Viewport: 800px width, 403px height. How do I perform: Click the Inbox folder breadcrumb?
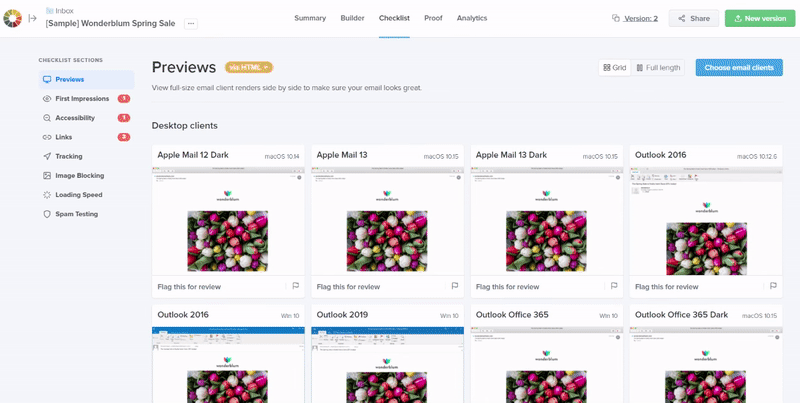(60, 10)
